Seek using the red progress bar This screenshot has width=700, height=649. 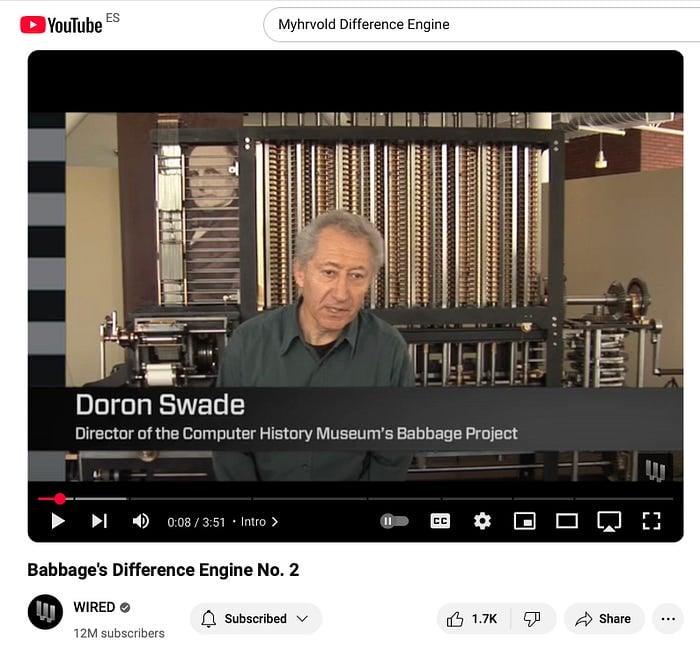[x=355, y=499]
